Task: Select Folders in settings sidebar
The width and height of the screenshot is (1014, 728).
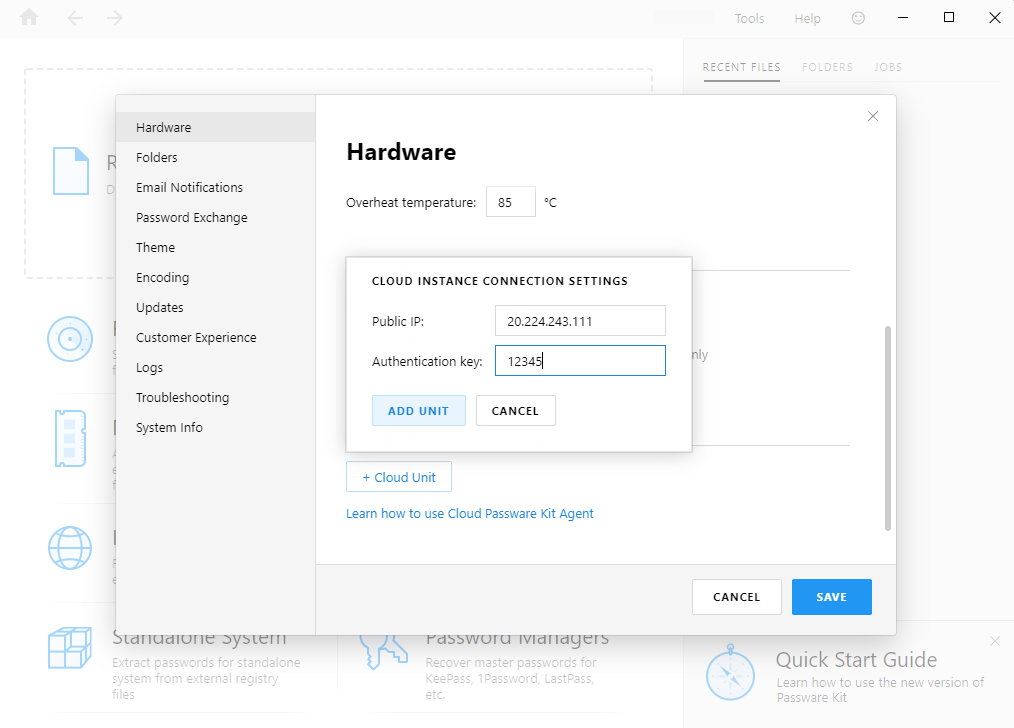Action: click(215, 157)
